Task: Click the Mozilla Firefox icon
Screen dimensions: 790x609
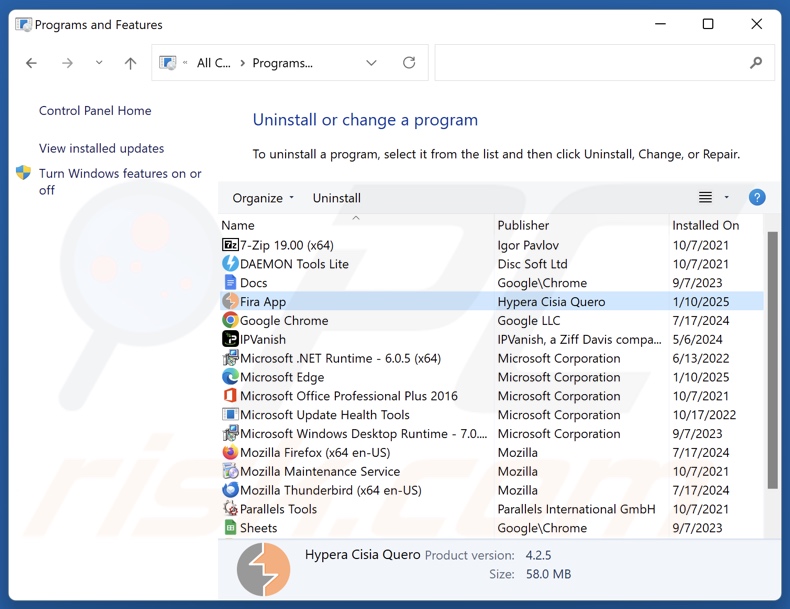Action: [230, 452]
